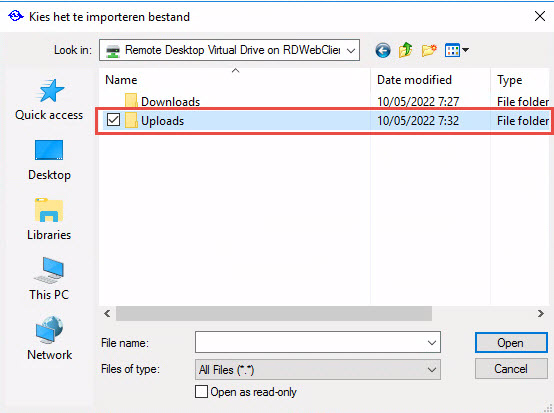This screenshot has width=554, height=413.
Task: Open the Files of type dropdown
Action: [318, 370]
